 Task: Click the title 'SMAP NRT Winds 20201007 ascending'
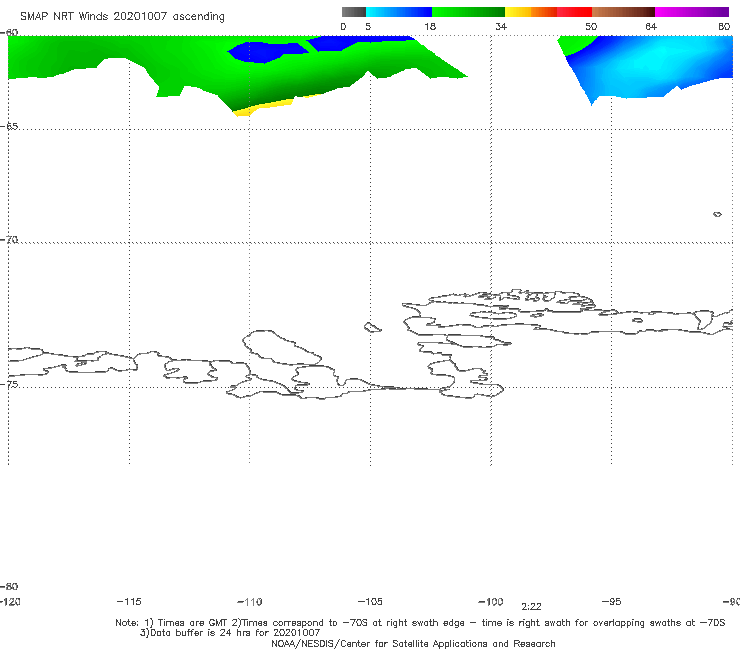tap(122, 17)
